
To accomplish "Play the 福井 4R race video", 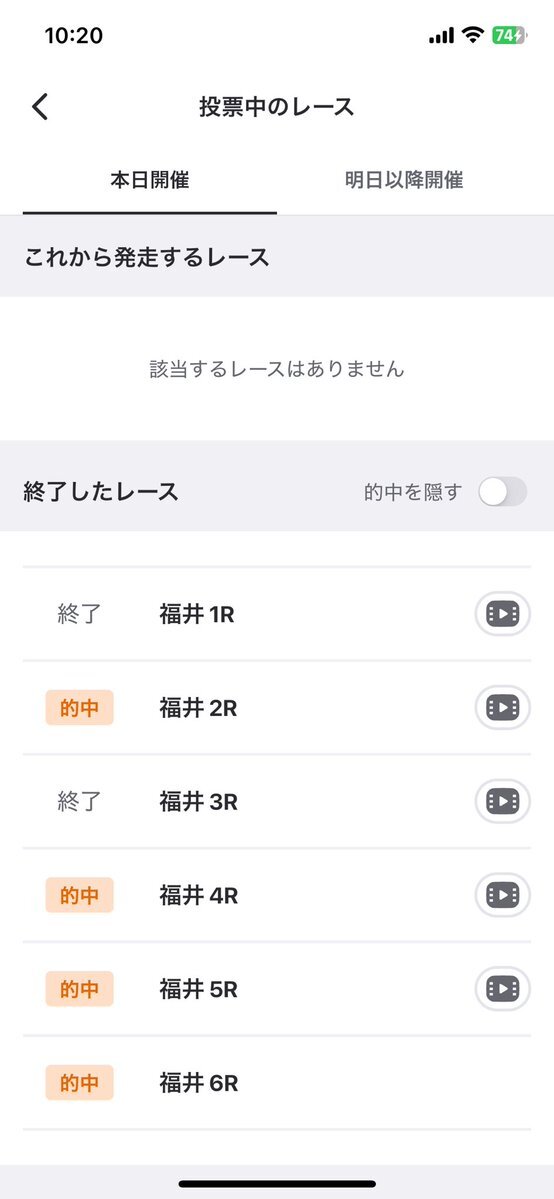I will pos(503,895).
